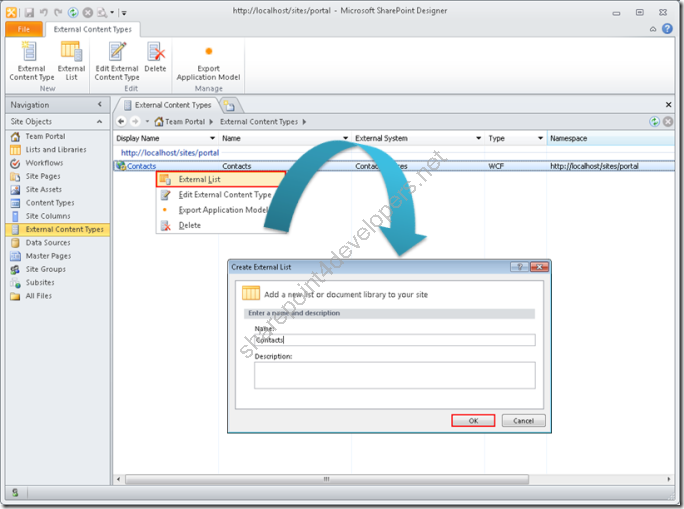The width and height of the screenshot is (684, 509).
Task: Click the green Refresh icon in title bar
Action: pos(73,13)
